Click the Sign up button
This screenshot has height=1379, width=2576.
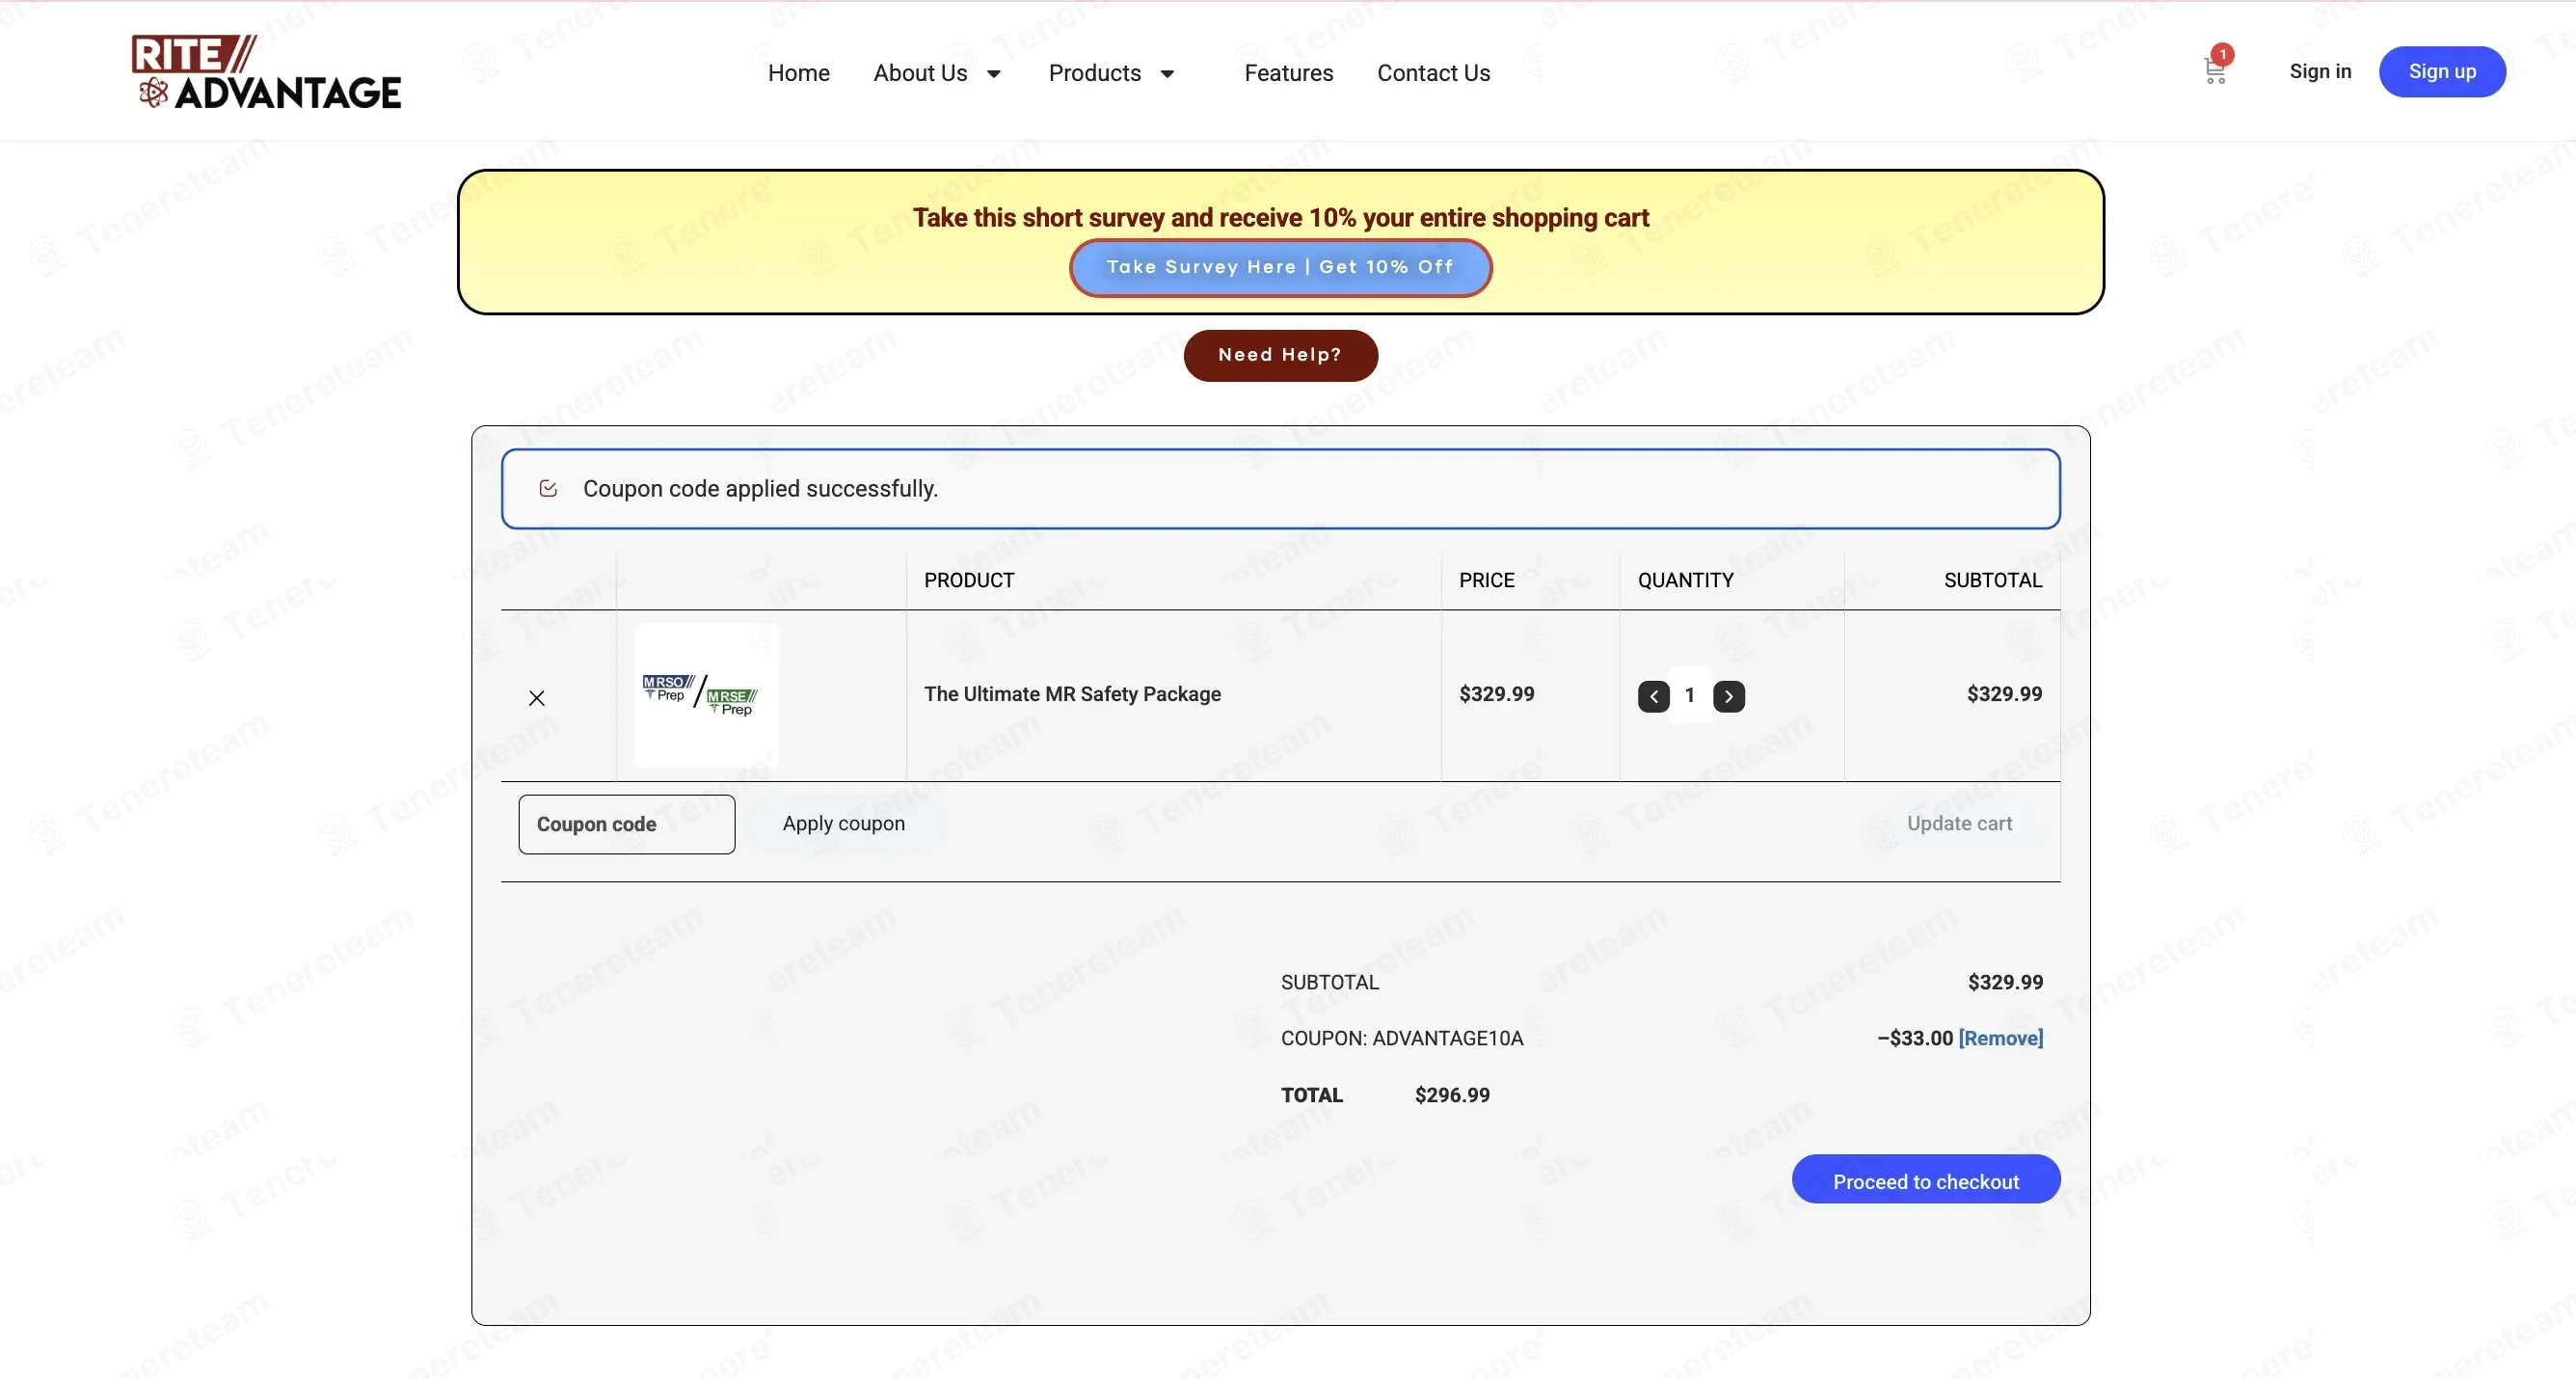2442,71
